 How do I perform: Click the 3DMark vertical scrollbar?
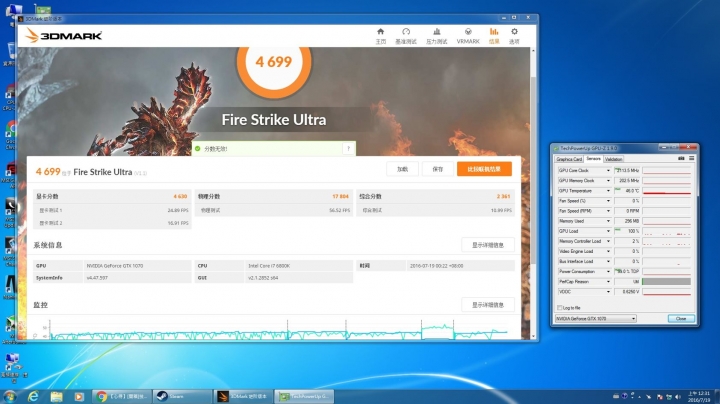click(533, 193)
